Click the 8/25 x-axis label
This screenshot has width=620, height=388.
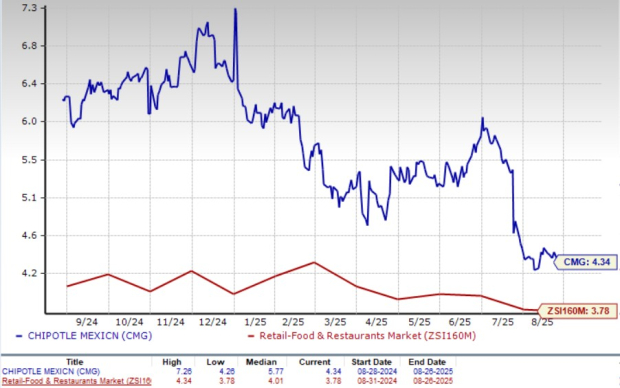coord(542,322)
